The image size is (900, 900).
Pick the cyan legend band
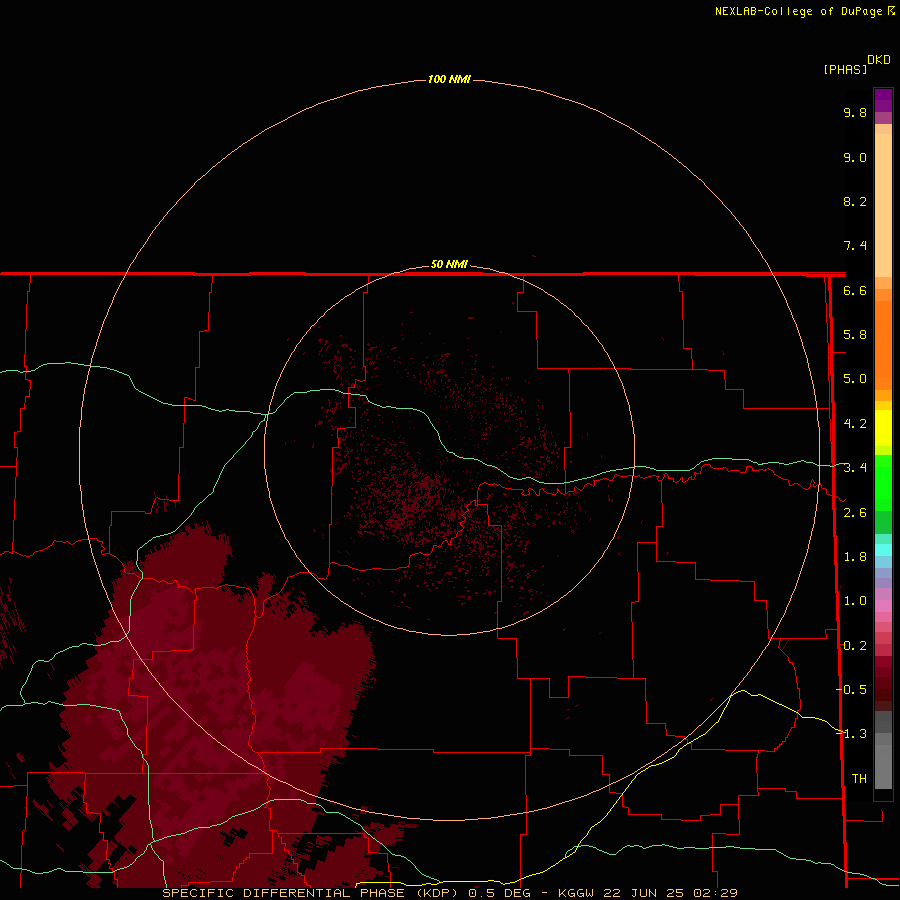883,550
